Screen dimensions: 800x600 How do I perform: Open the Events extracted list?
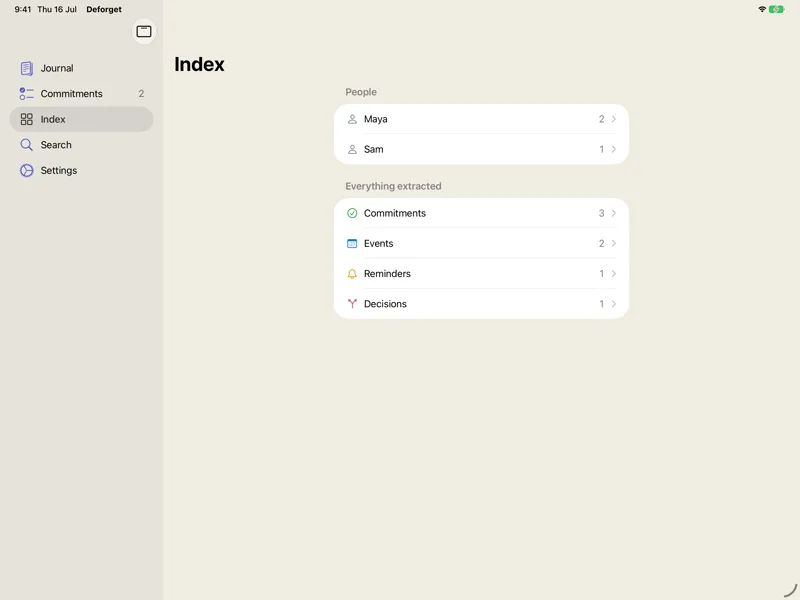pos(481,243)
